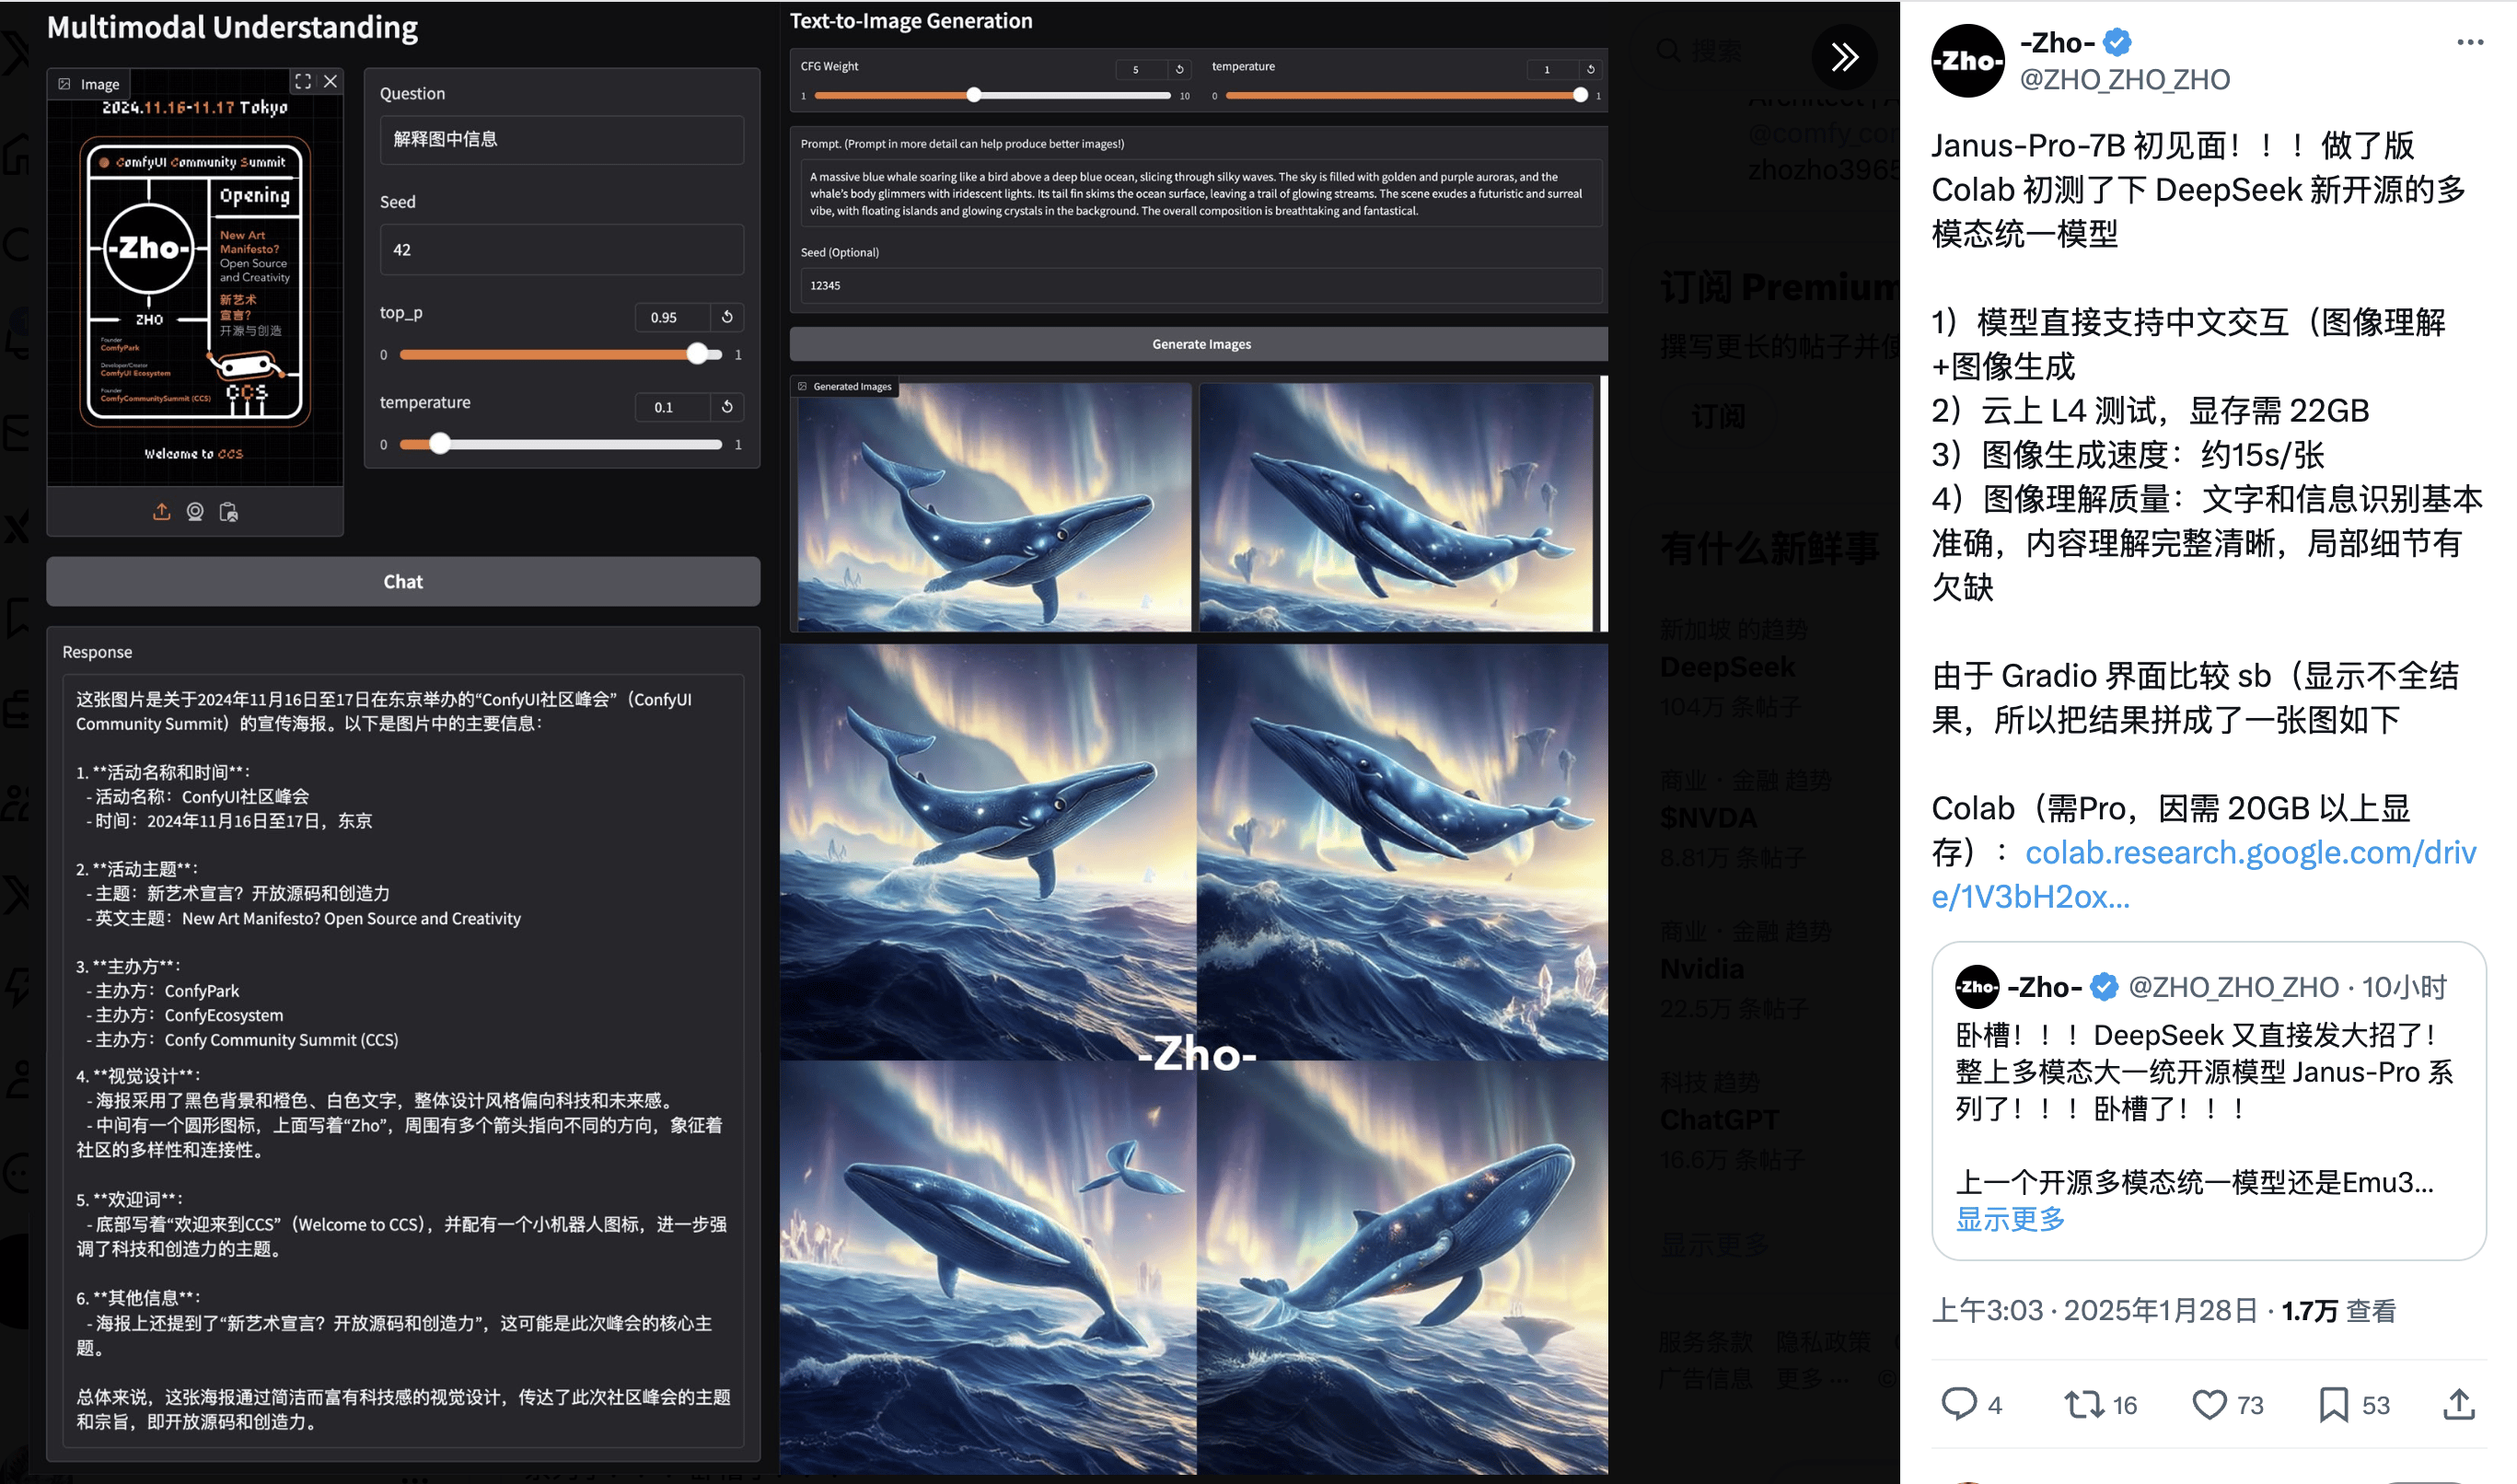Paste image from clipboard icon
This screenshot has width=2517, height=1484.
coord(230,511)
